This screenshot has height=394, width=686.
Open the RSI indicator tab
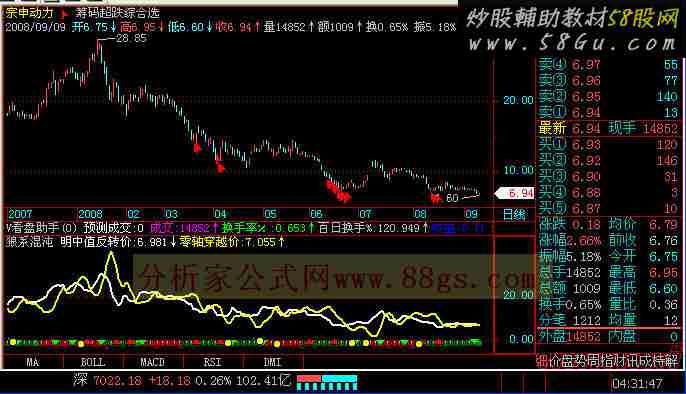[213, 362]
